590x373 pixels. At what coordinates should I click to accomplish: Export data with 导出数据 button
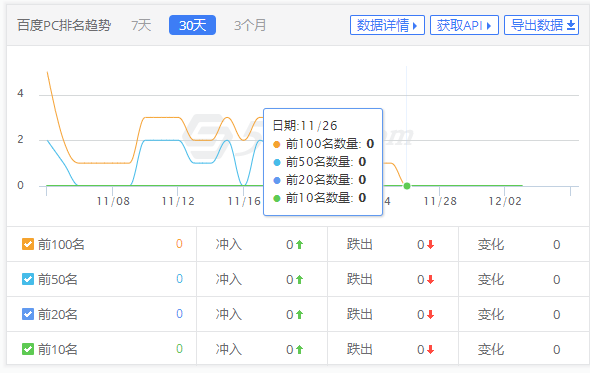point(541,25)
